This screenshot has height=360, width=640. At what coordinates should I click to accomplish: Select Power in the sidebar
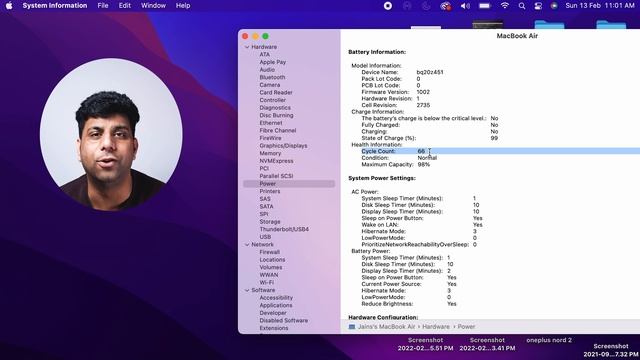click(289, 184)
